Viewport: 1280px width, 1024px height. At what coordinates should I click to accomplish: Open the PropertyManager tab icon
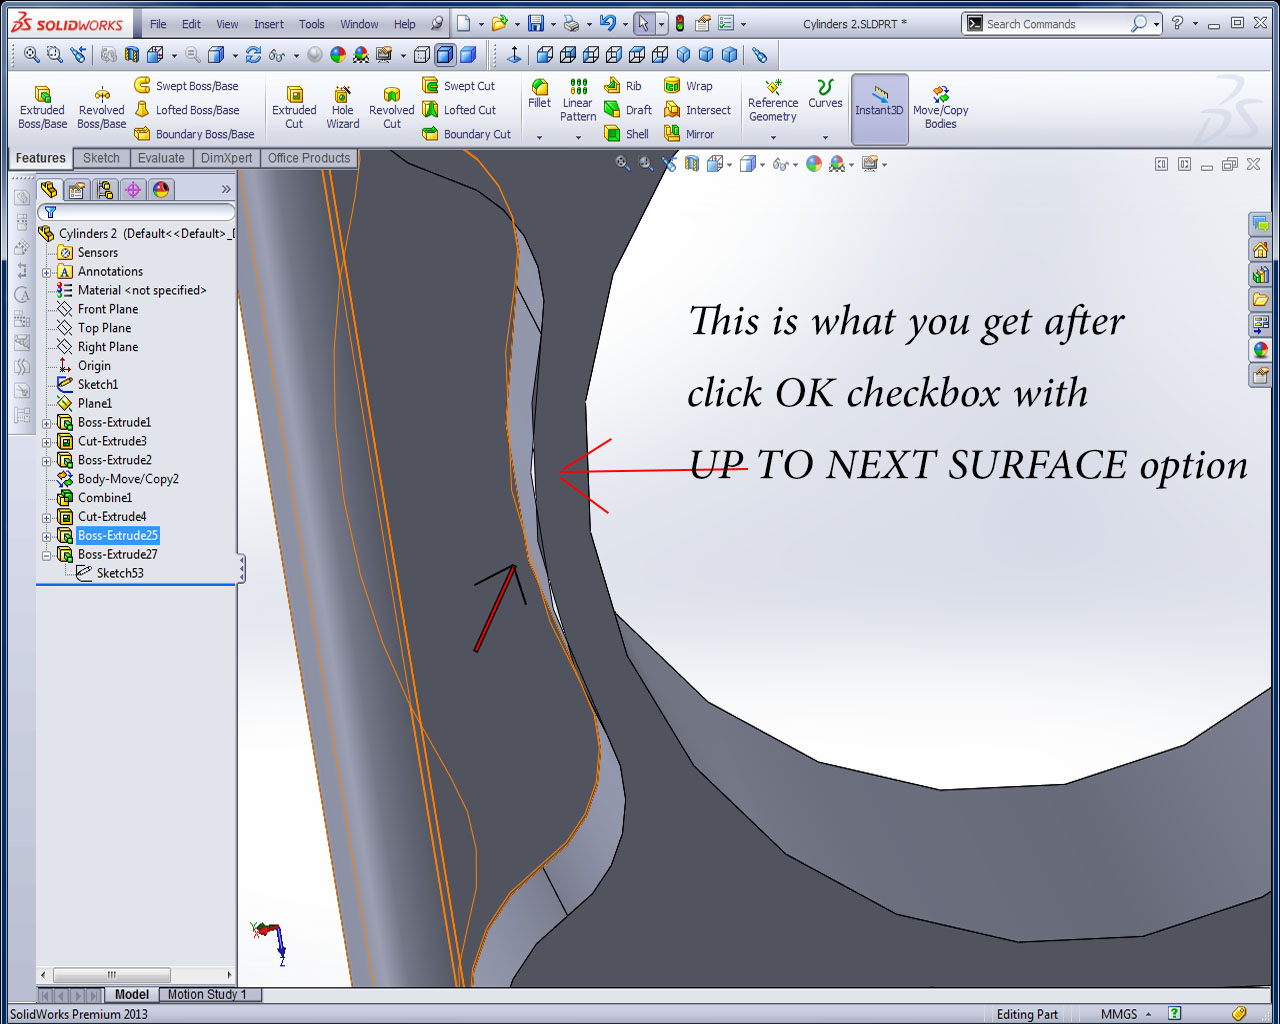pos(77,189)
